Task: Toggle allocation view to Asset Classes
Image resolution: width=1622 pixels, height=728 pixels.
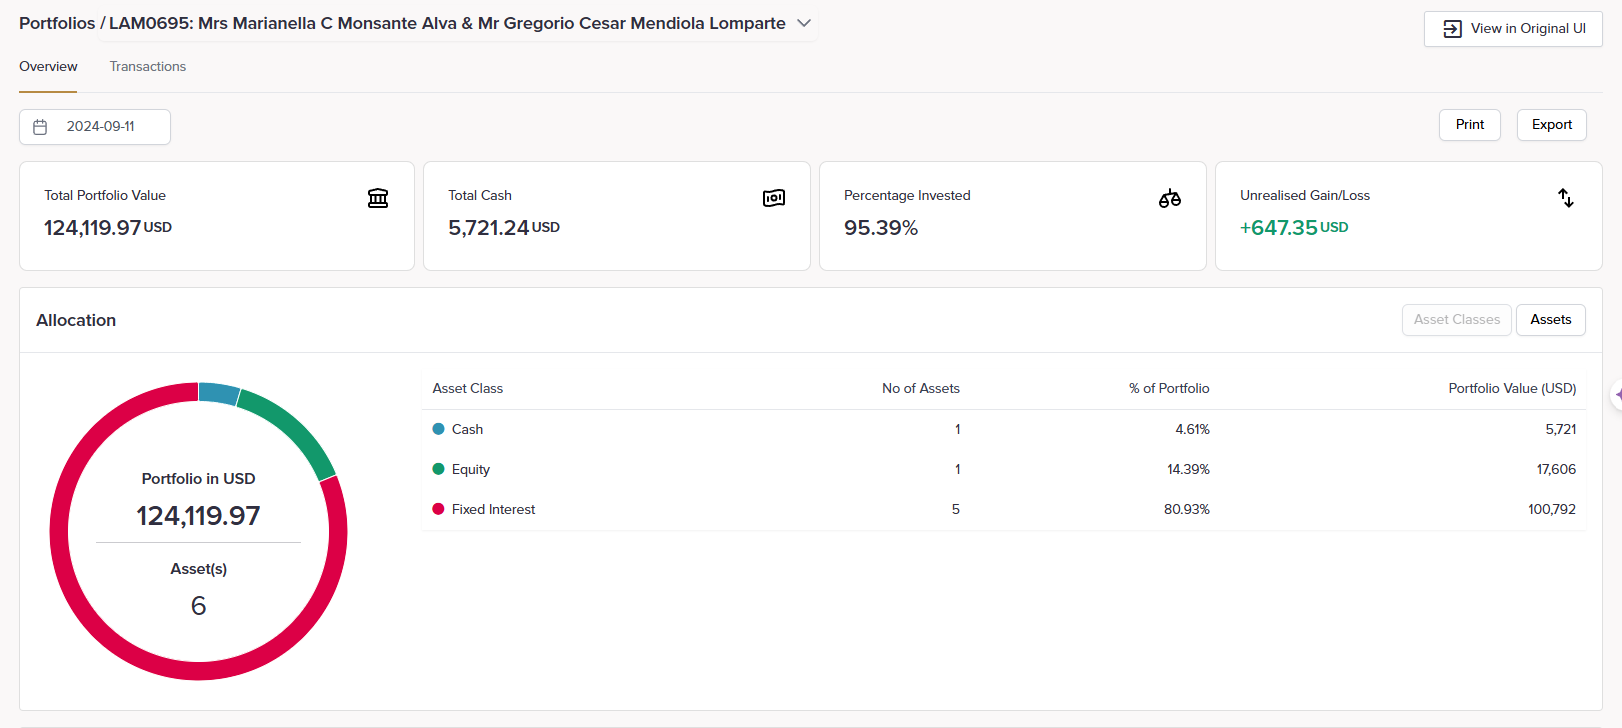Action: (x=1456, y=320)
